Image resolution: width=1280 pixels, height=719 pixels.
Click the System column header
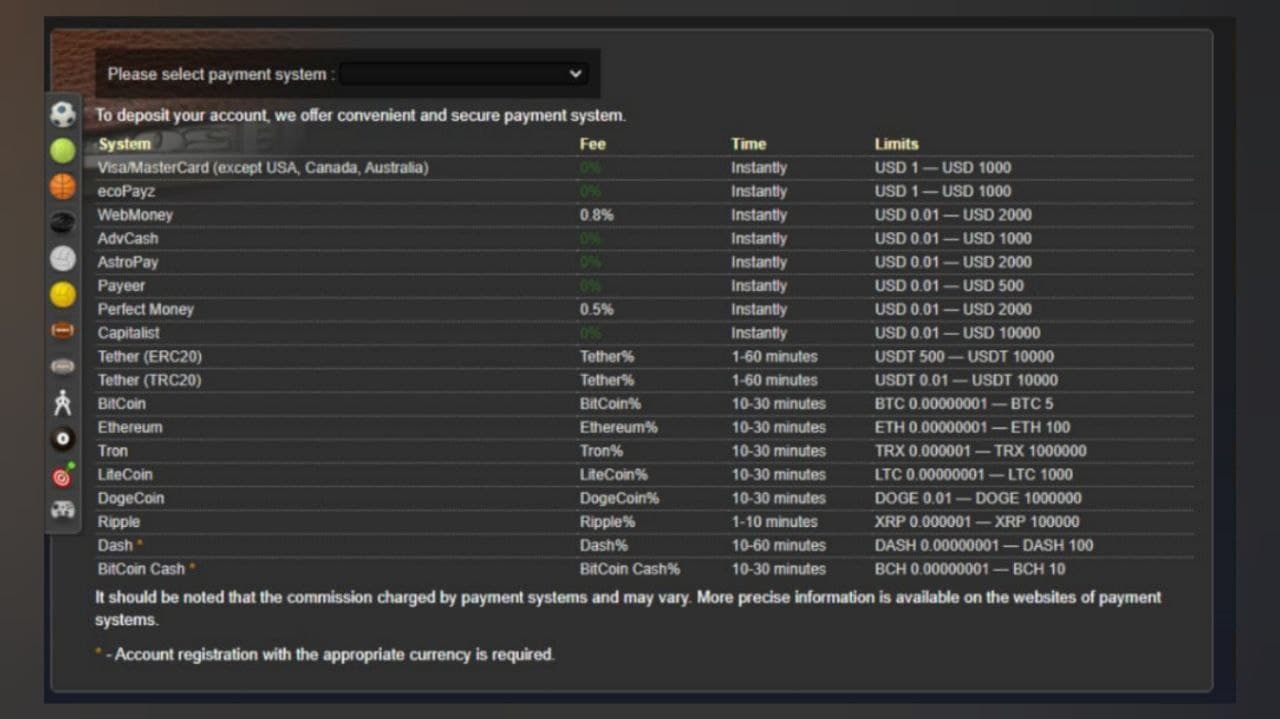coord(124,144)
